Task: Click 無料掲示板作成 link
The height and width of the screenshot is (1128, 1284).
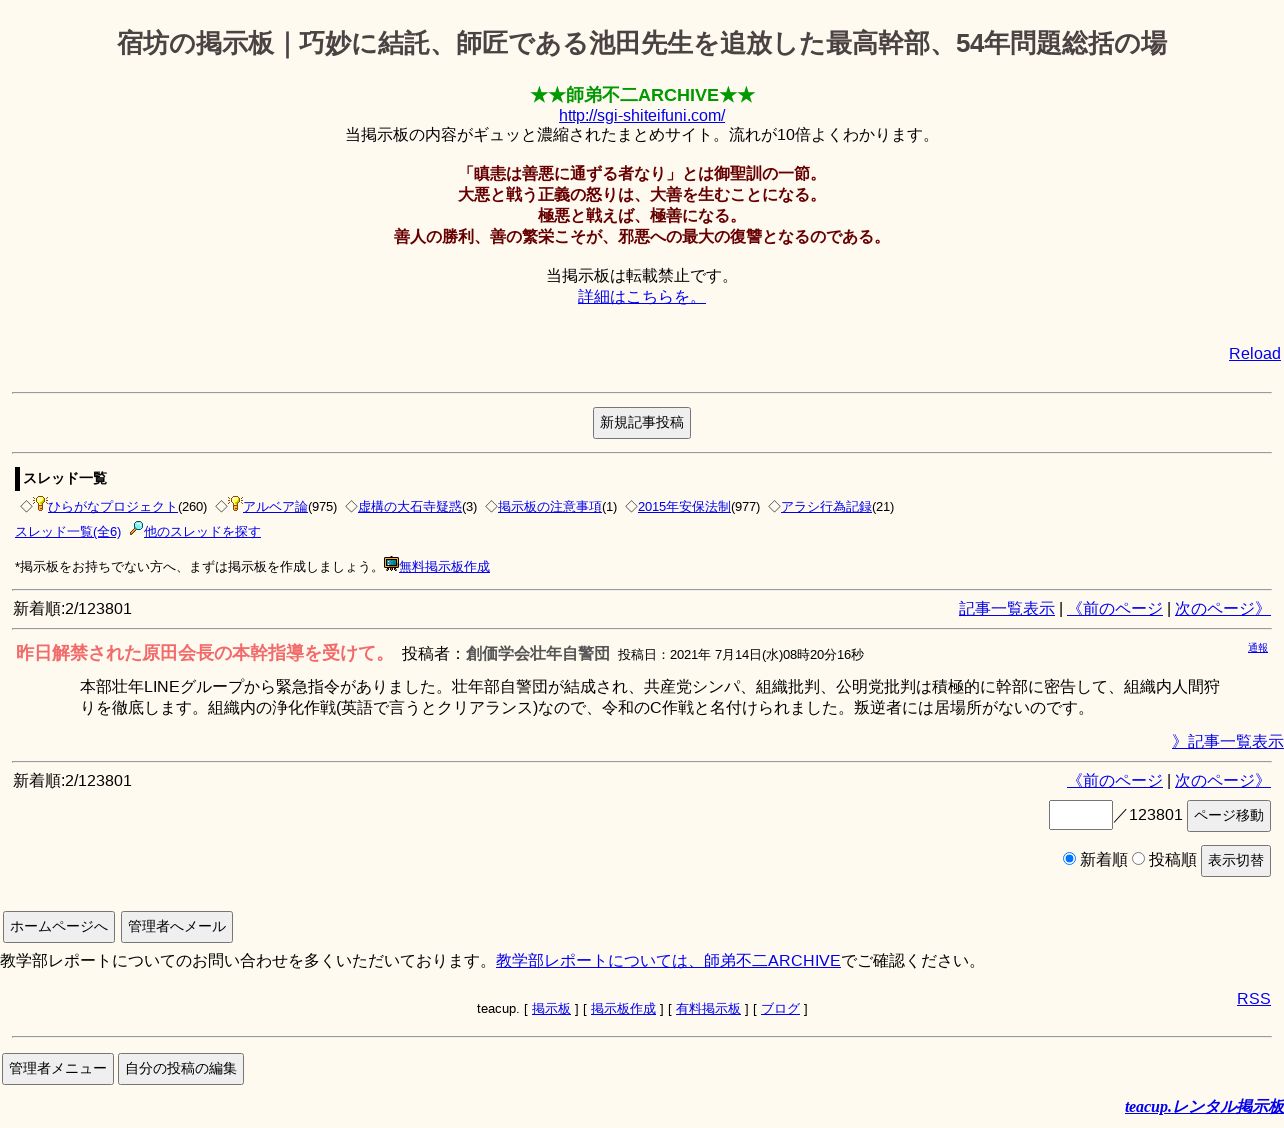Action: tap(444, 567)
